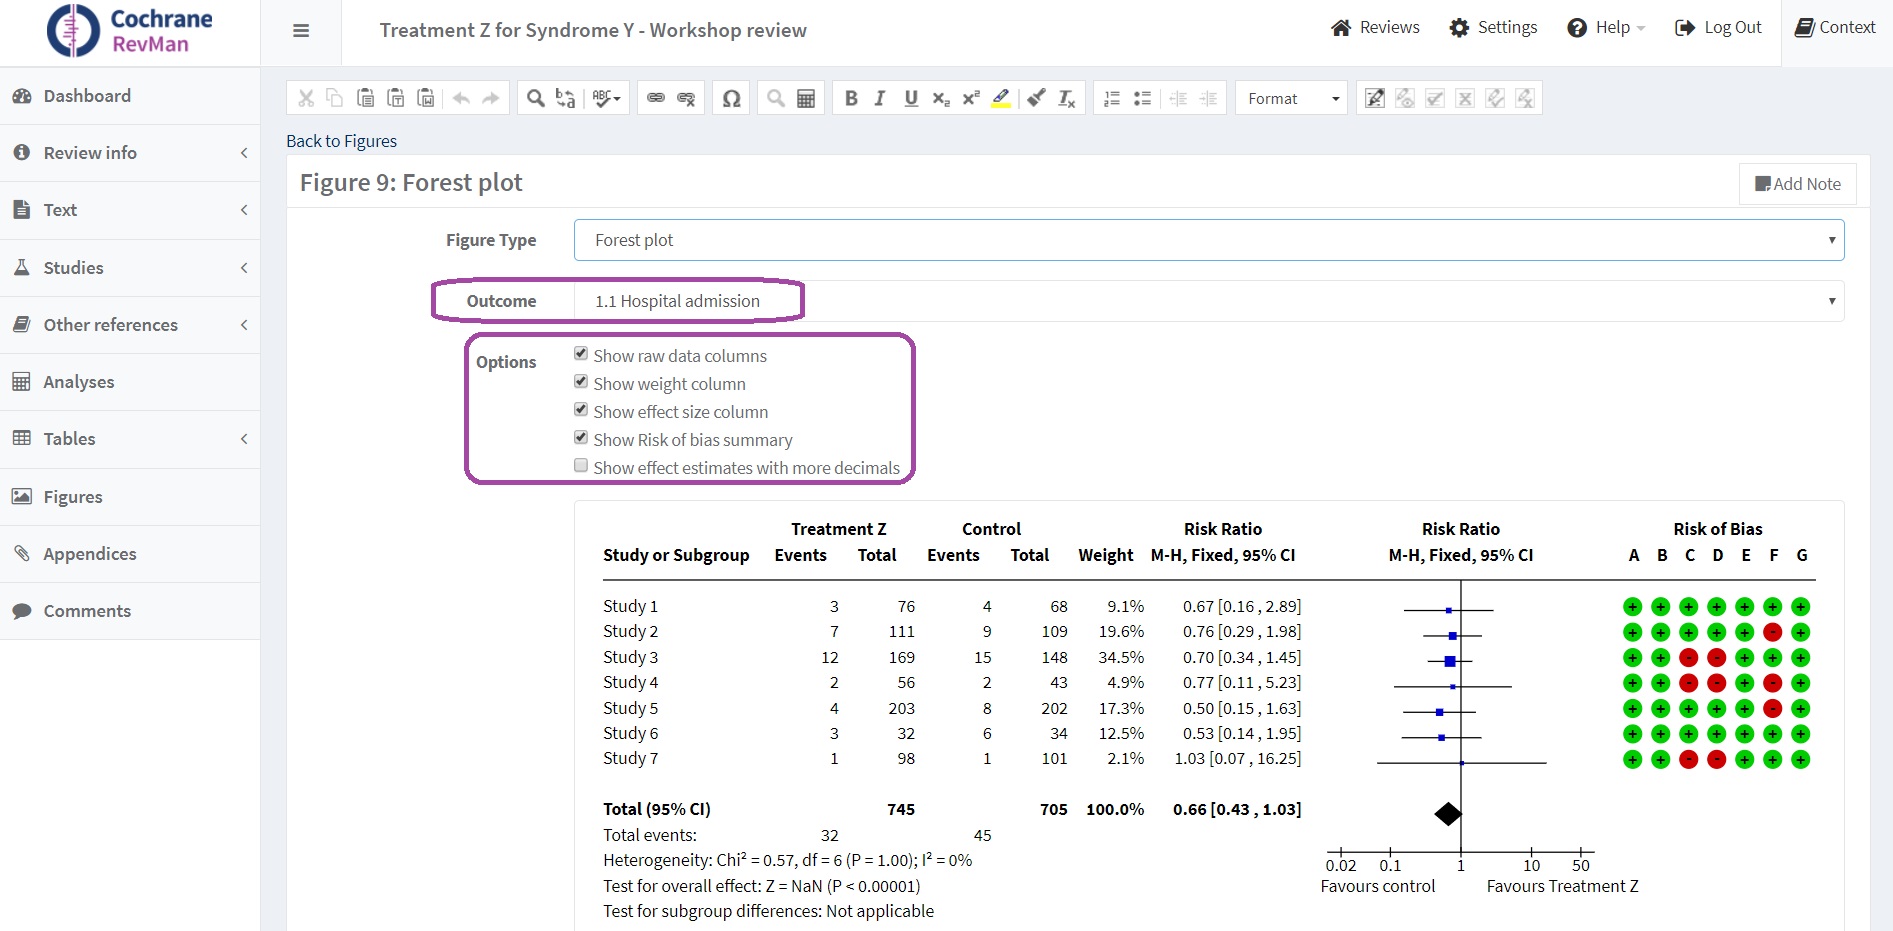This screenshot has width=1893, height=931.
Task: Click the Back to Figures link
Action: pyautogui.click(x=341, y=141)
